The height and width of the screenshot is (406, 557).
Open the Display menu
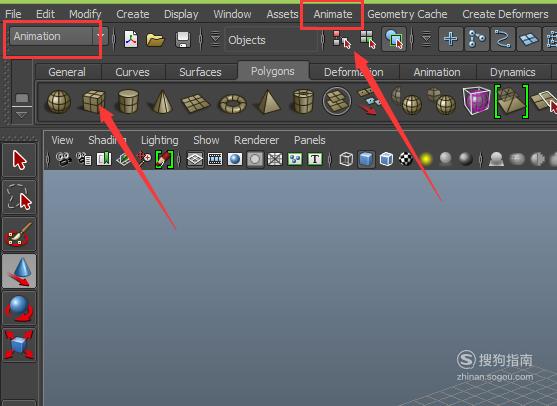point(181,14)
